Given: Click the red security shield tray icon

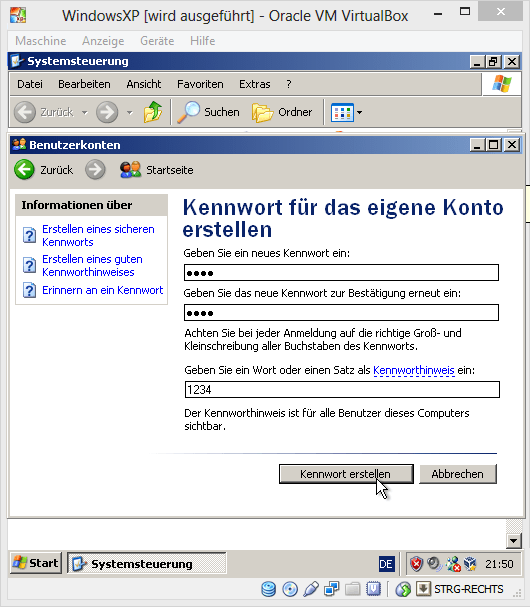Looking at the screenshot, I should [x=416, y=564].
